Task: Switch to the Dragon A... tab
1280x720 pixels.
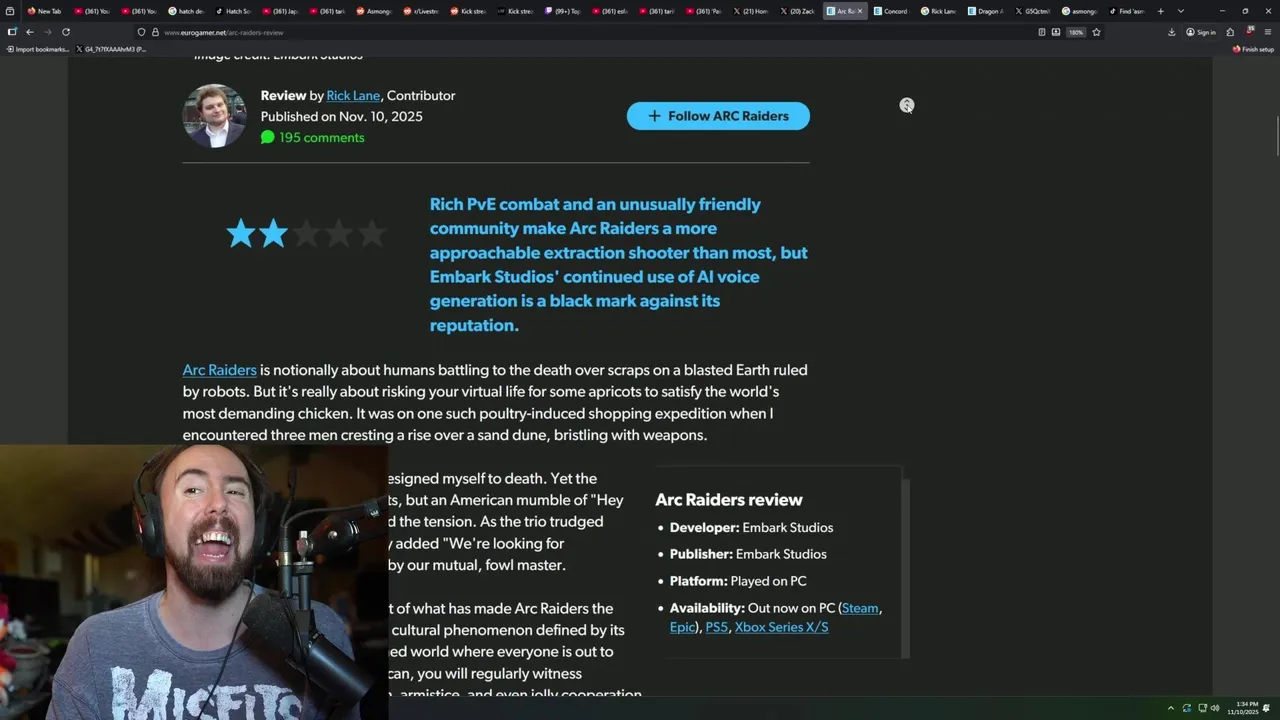Action: coord(985,11)
